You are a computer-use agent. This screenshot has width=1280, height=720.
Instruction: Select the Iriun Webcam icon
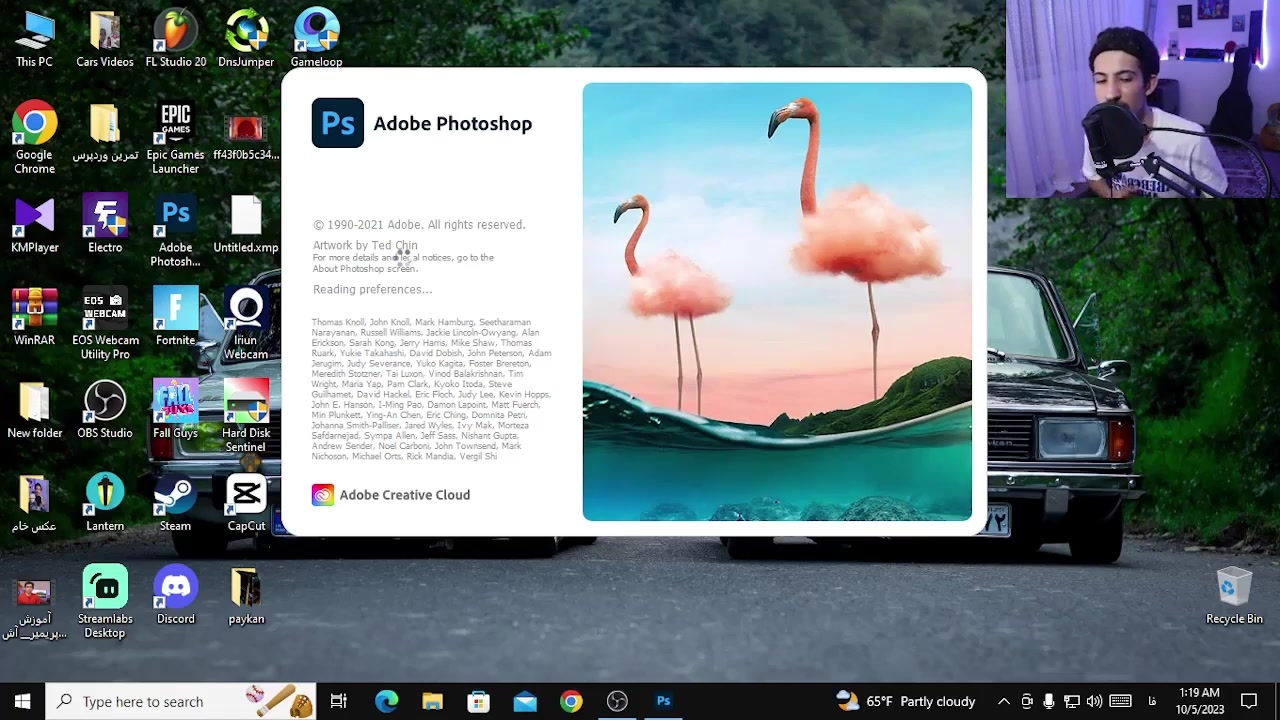click(246, 325)
